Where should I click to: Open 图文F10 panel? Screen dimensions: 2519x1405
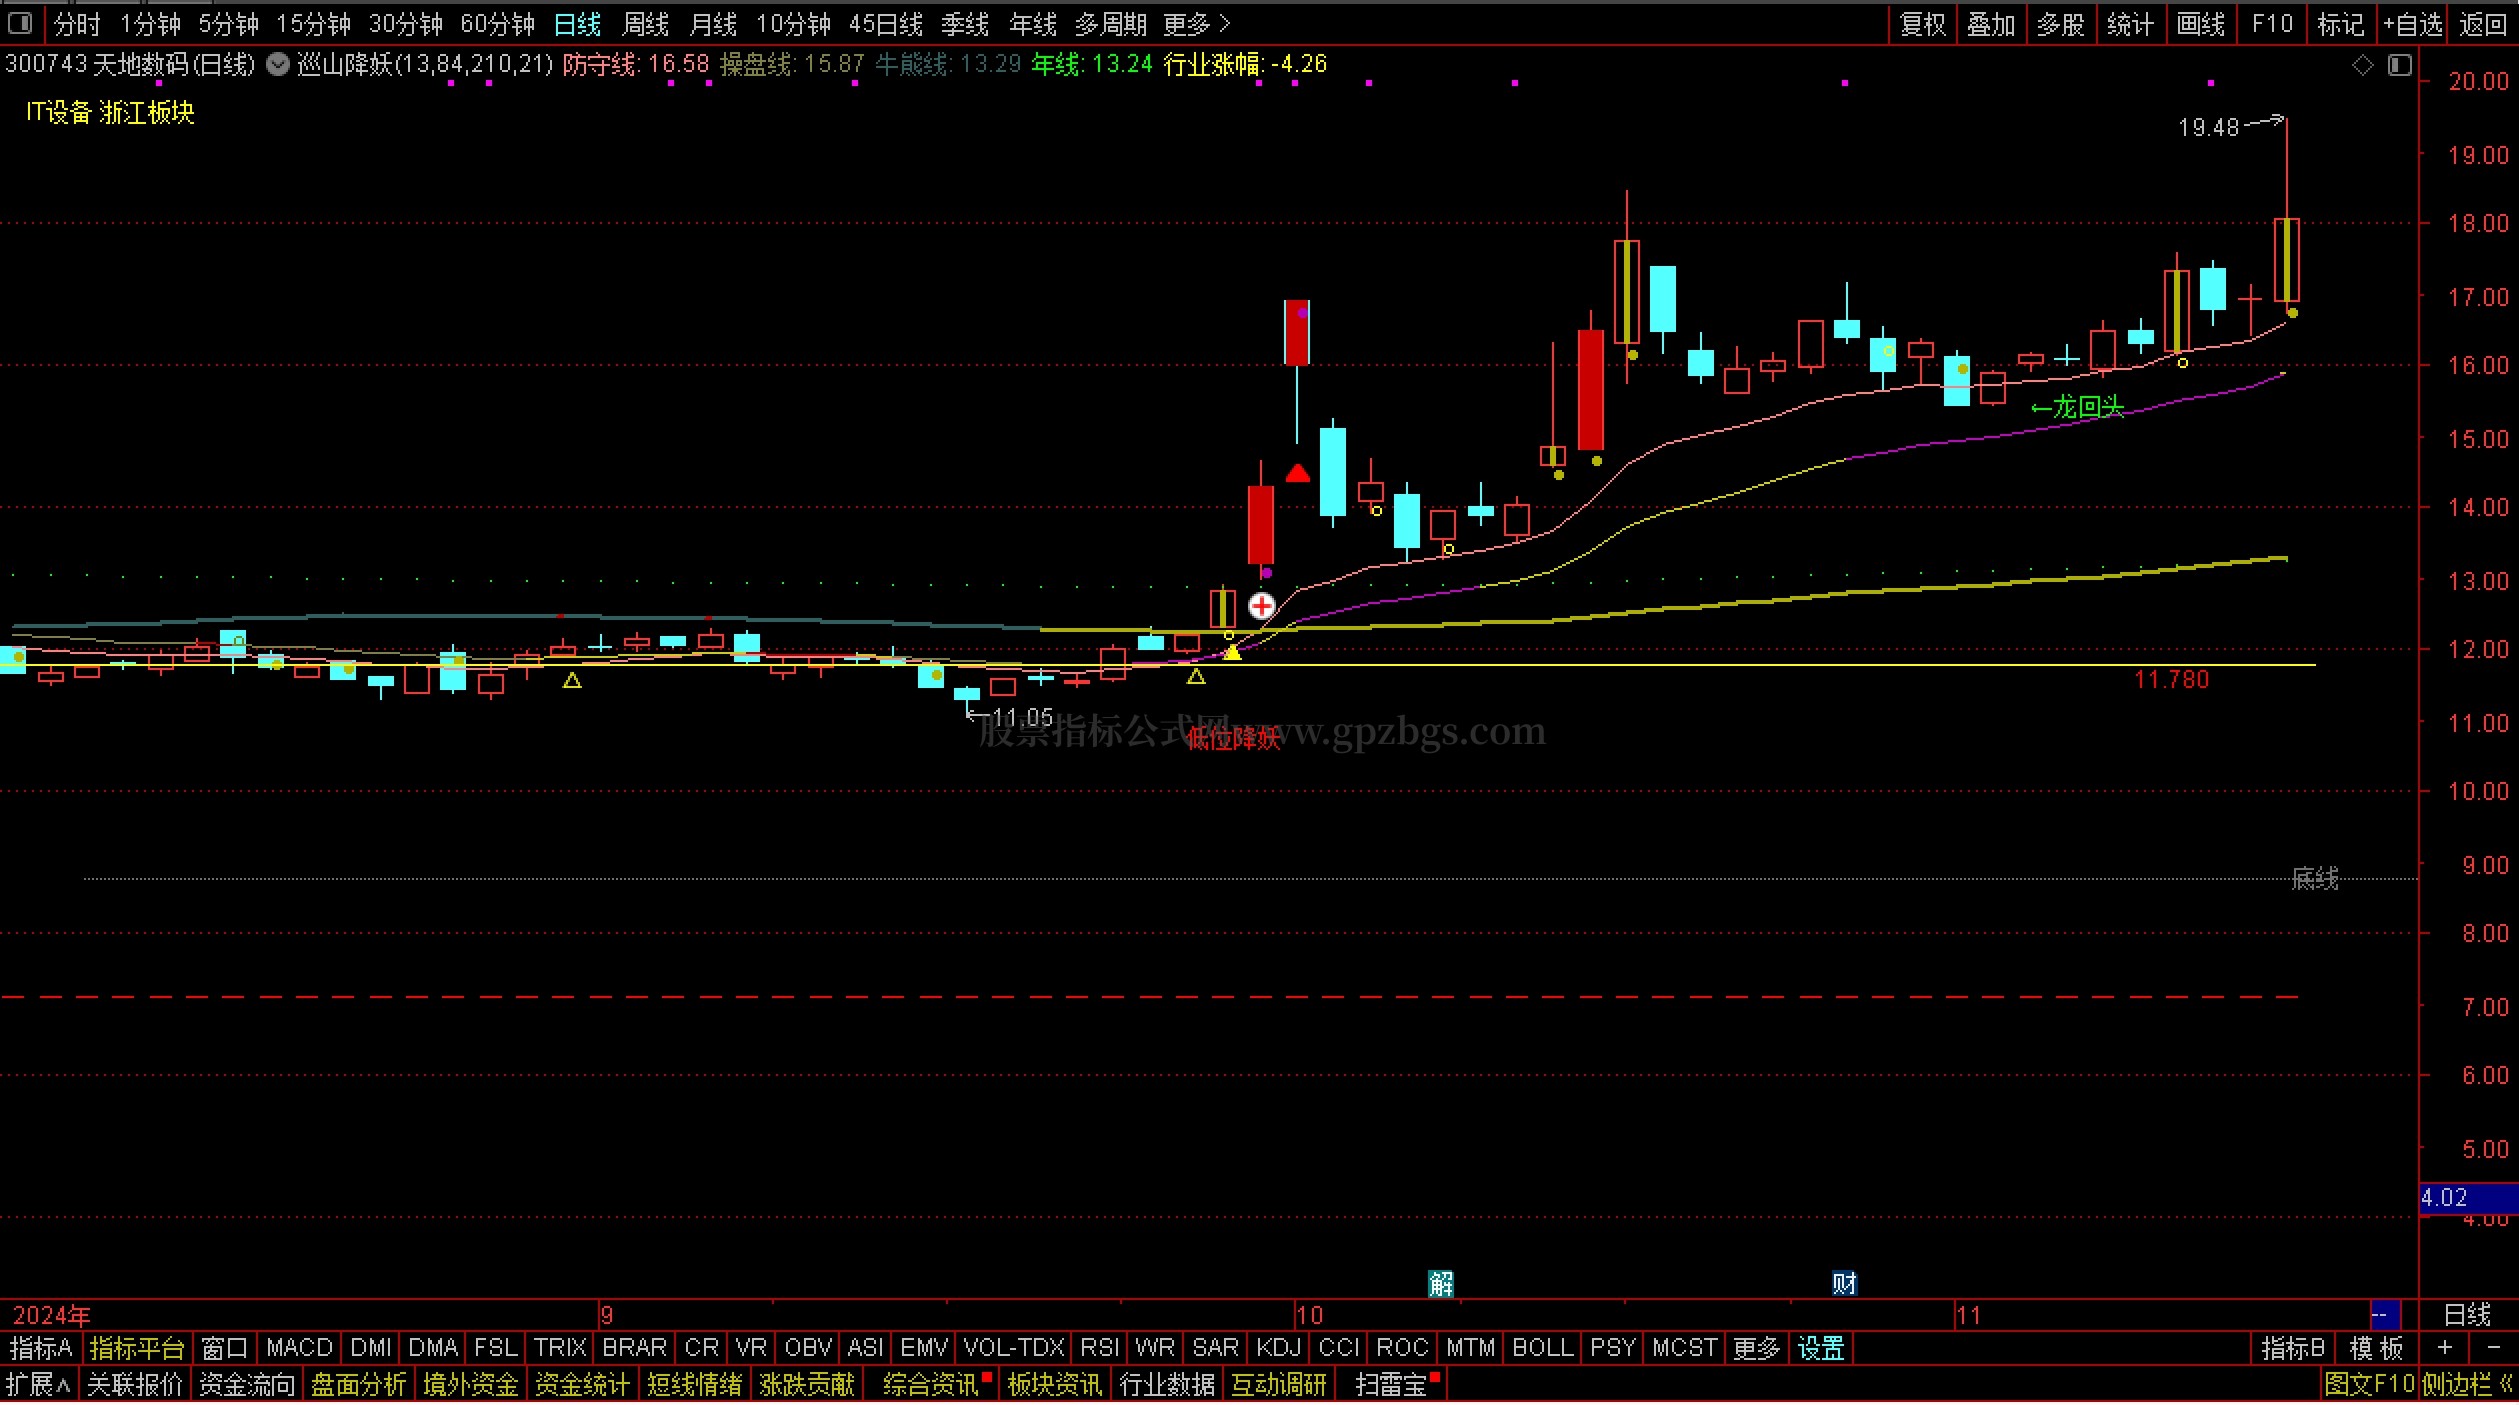point(2369,1385)
